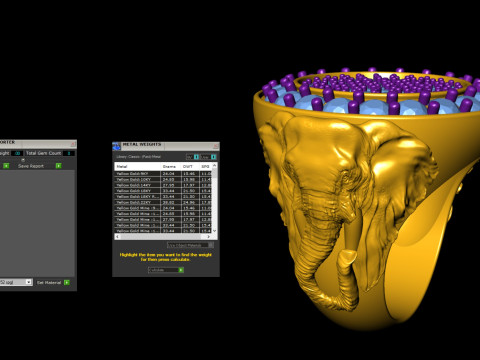Click the Metal Weights title bar

[x=166, y=146]
